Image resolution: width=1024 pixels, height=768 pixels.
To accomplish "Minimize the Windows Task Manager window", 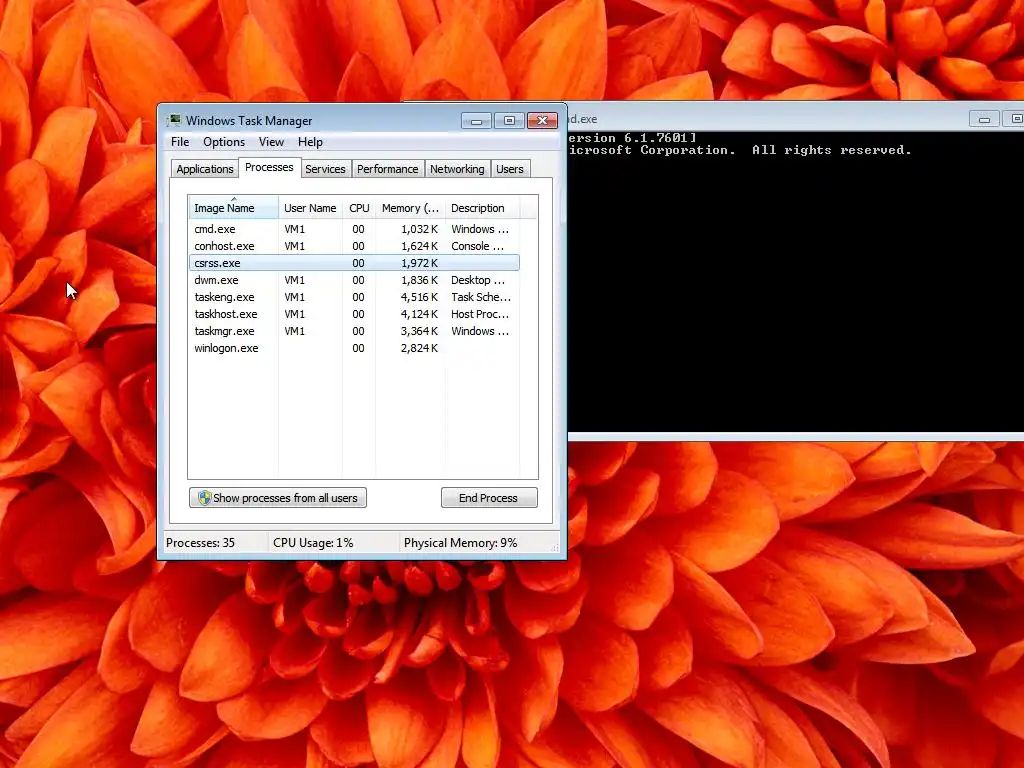I will 476,120.
